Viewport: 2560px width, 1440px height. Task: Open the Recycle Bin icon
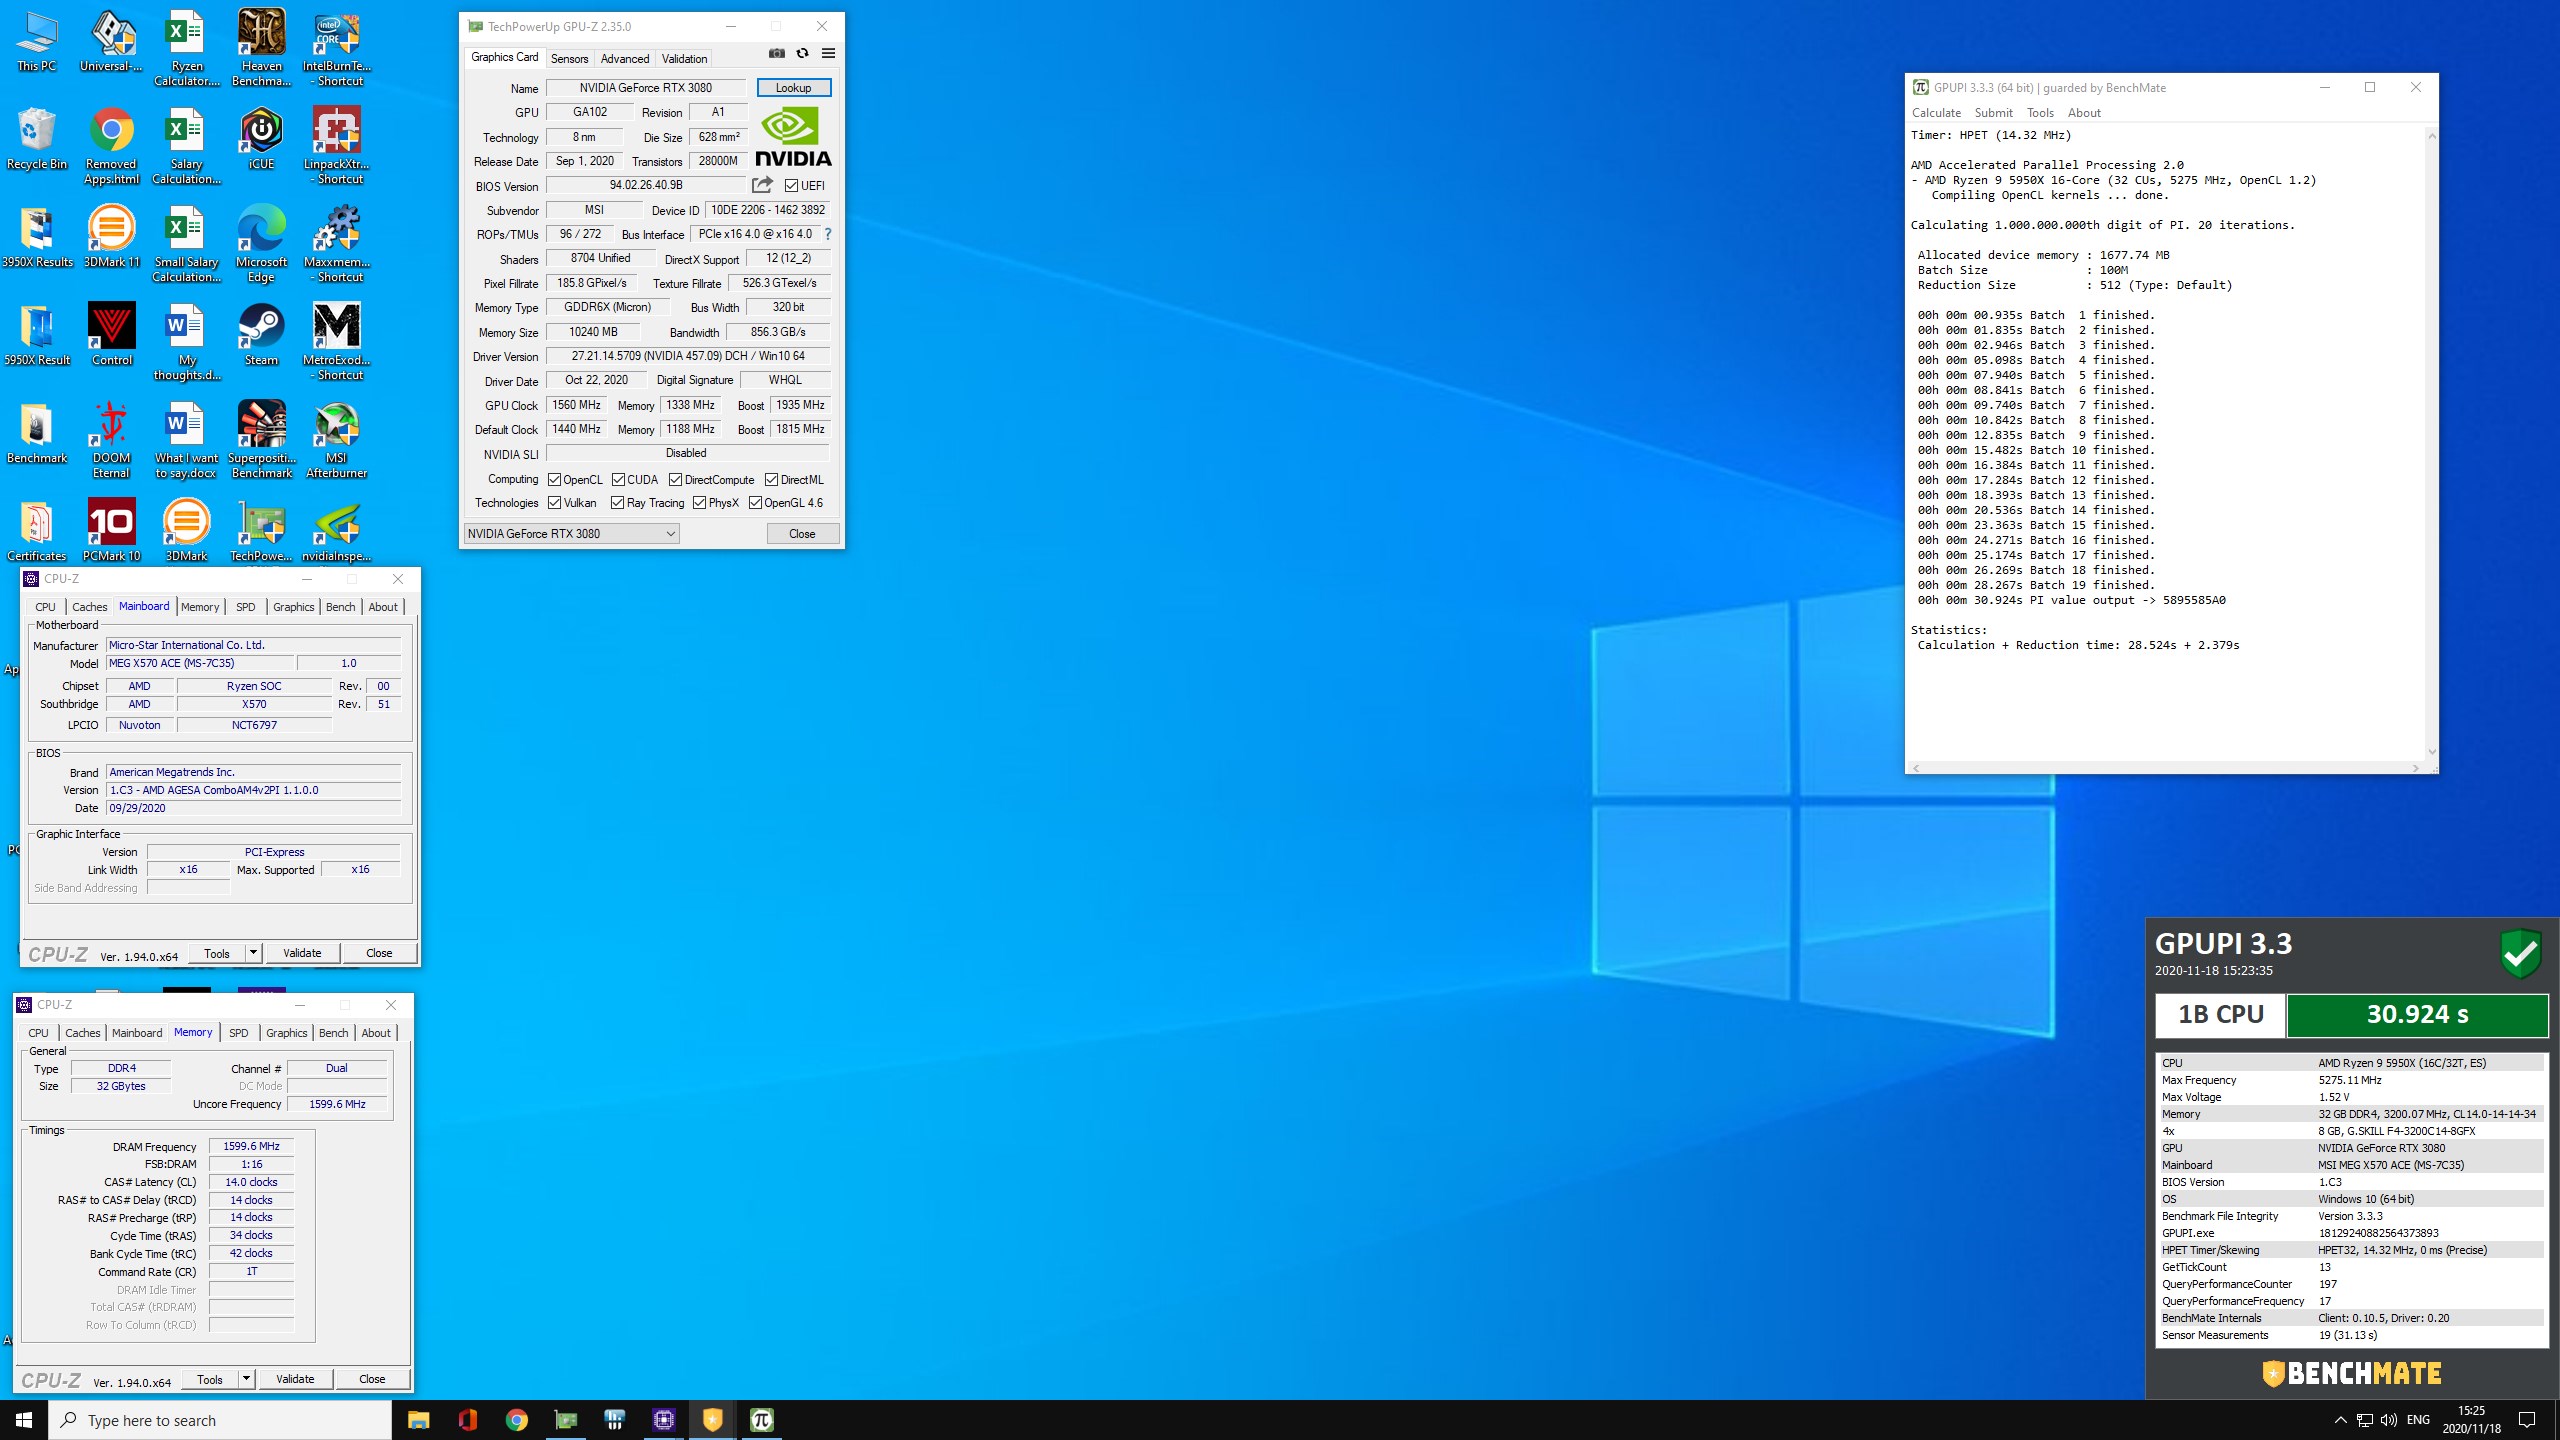click(x=37, y=137)
